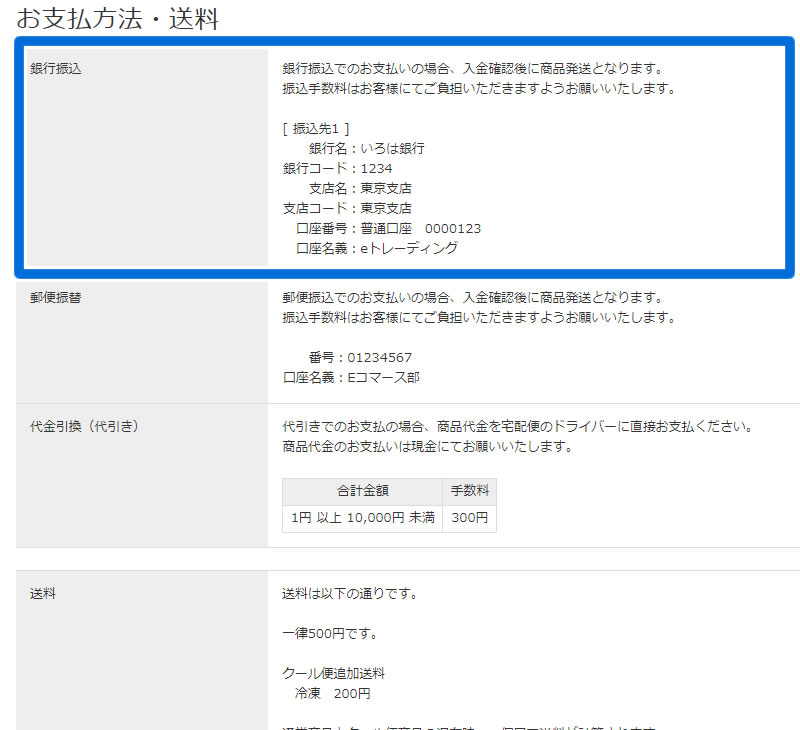Click the 冷凍 200円 line

[x=333, y=694]
